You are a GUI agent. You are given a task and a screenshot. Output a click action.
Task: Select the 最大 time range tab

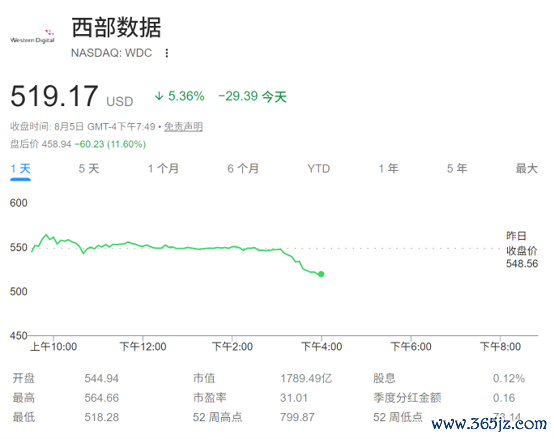click(x=526, y=169)
